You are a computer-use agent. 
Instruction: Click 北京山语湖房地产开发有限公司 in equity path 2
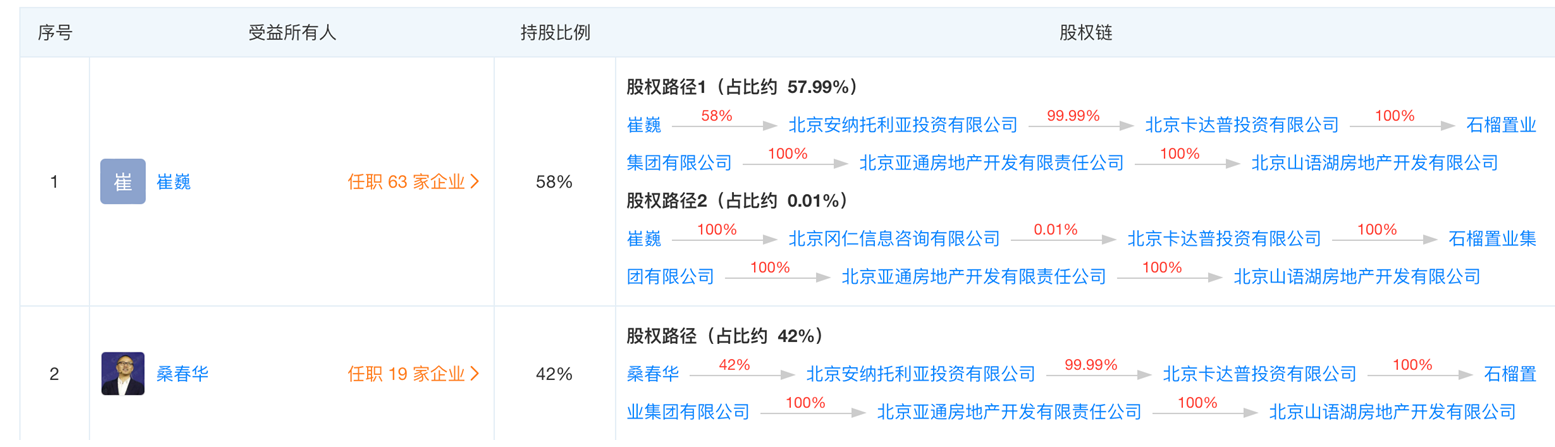[x=1357, y=276]
